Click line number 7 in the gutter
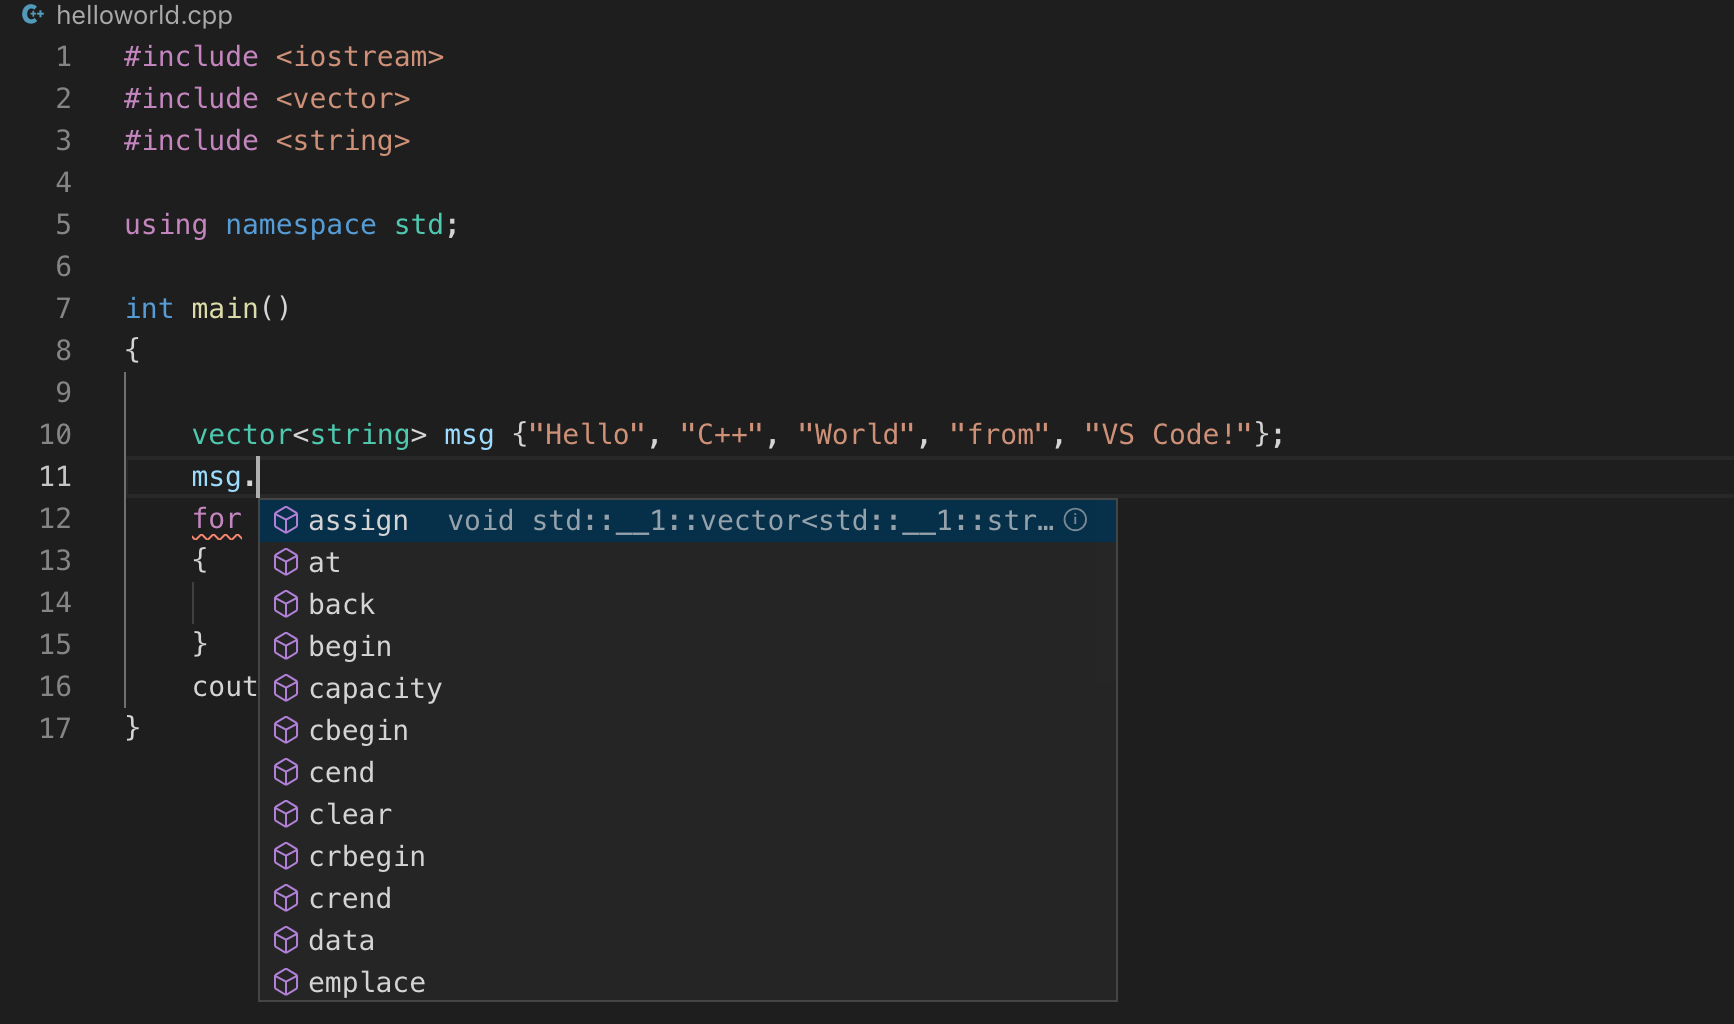 [64, 308]
